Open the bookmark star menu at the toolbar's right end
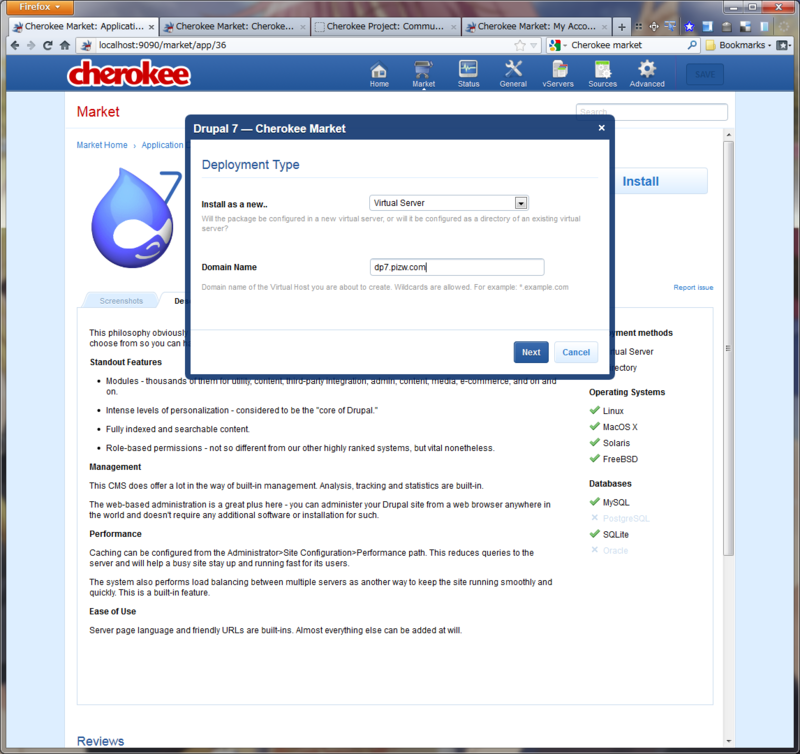This screenshot has height=754, width=800. (x=784, y=45)
